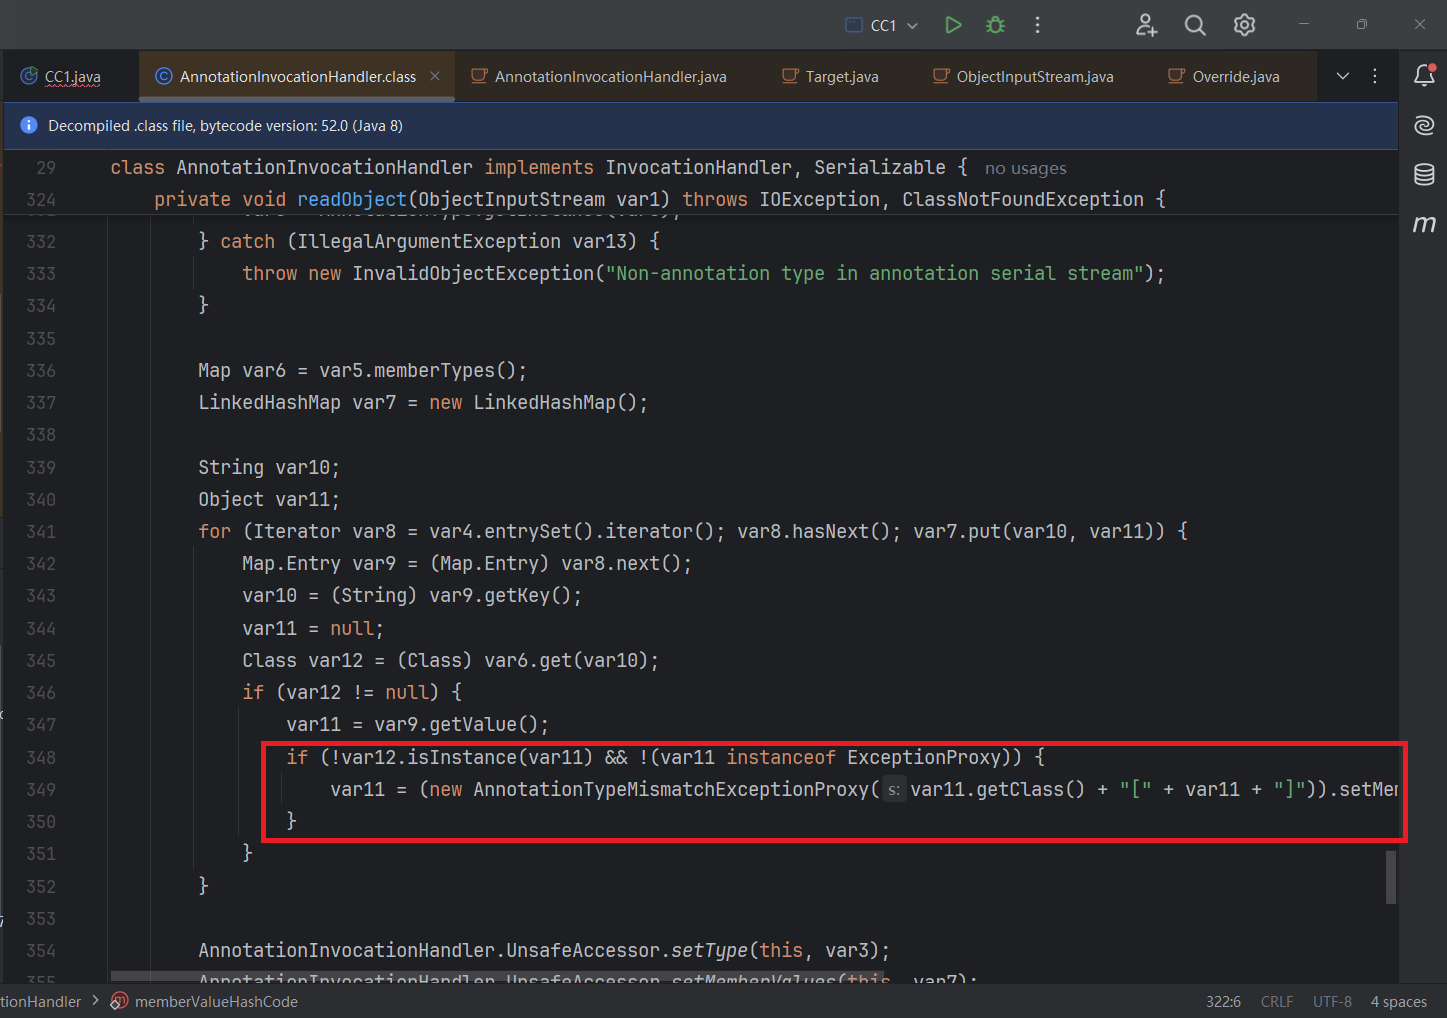Click the info icon on decompiled banner
Image resolution: width=1447 pixels, height=1018 pixels.
(x=28, y=125)
